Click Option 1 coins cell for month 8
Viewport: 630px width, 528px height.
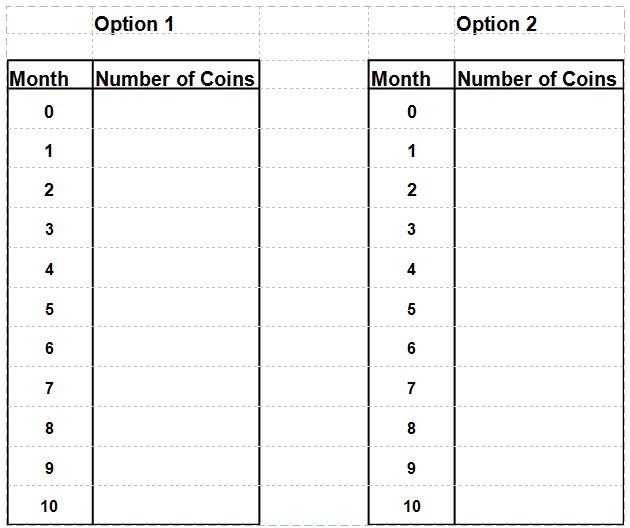tap(175, 428)
